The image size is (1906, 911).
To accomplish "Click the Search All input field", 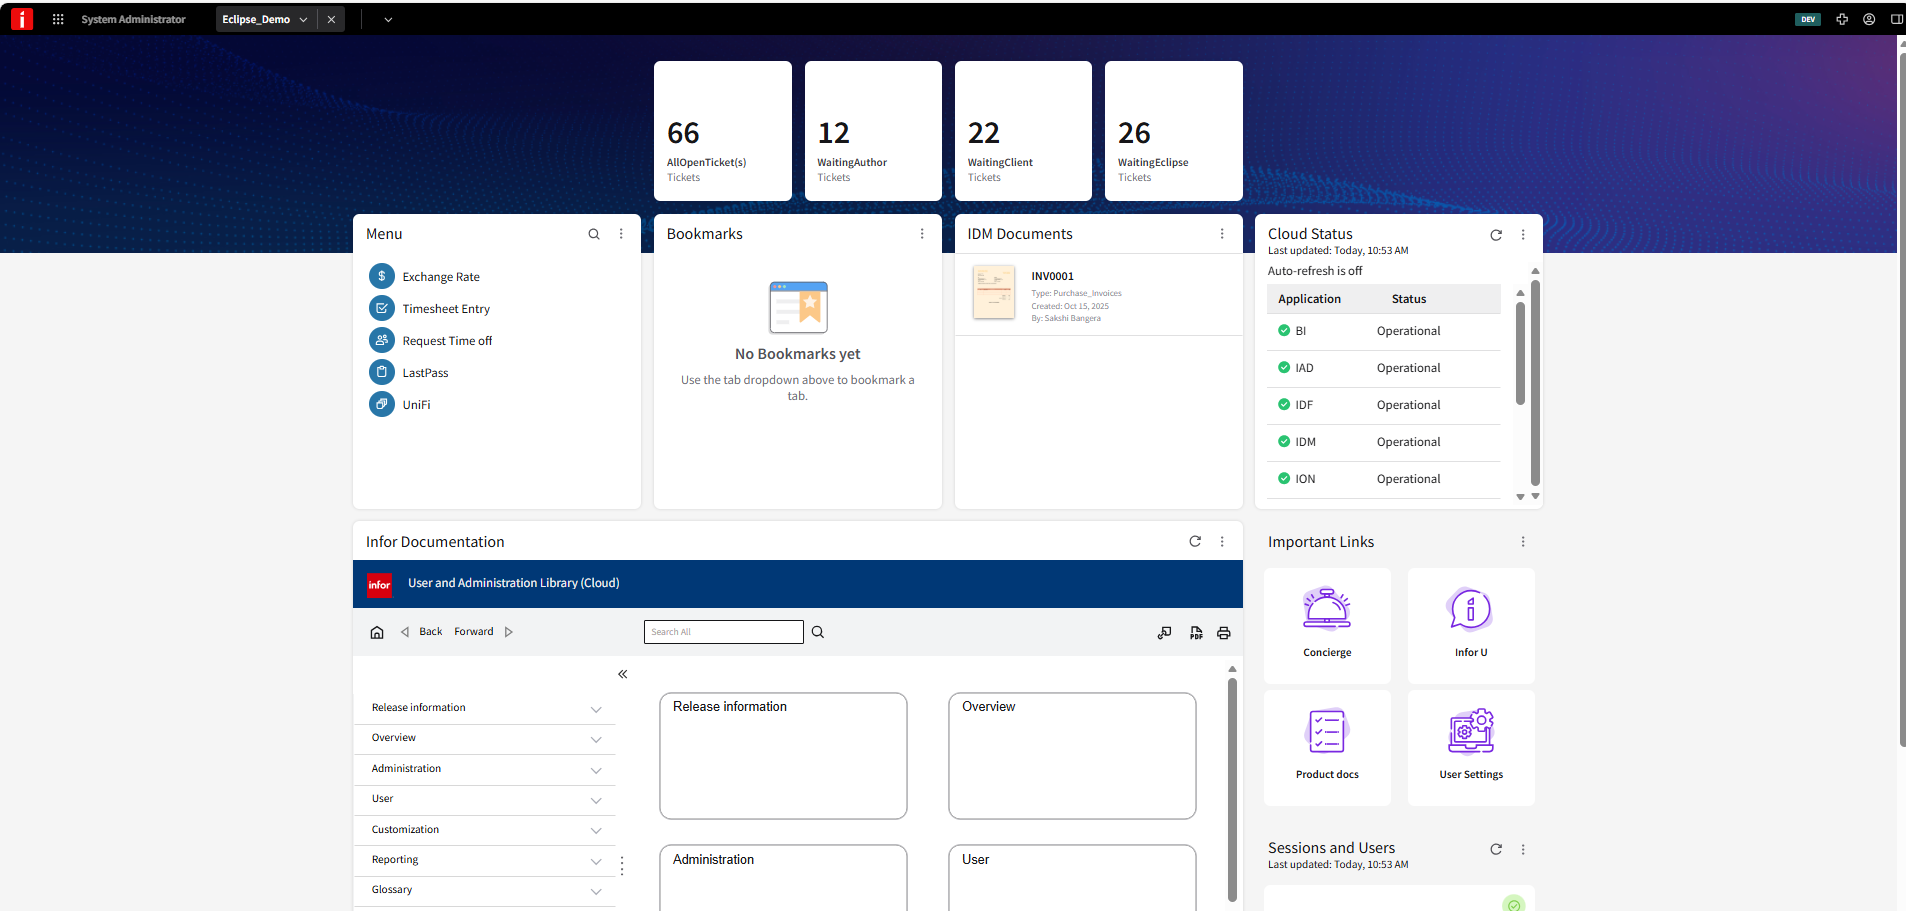I will click(x=722, y=631).
